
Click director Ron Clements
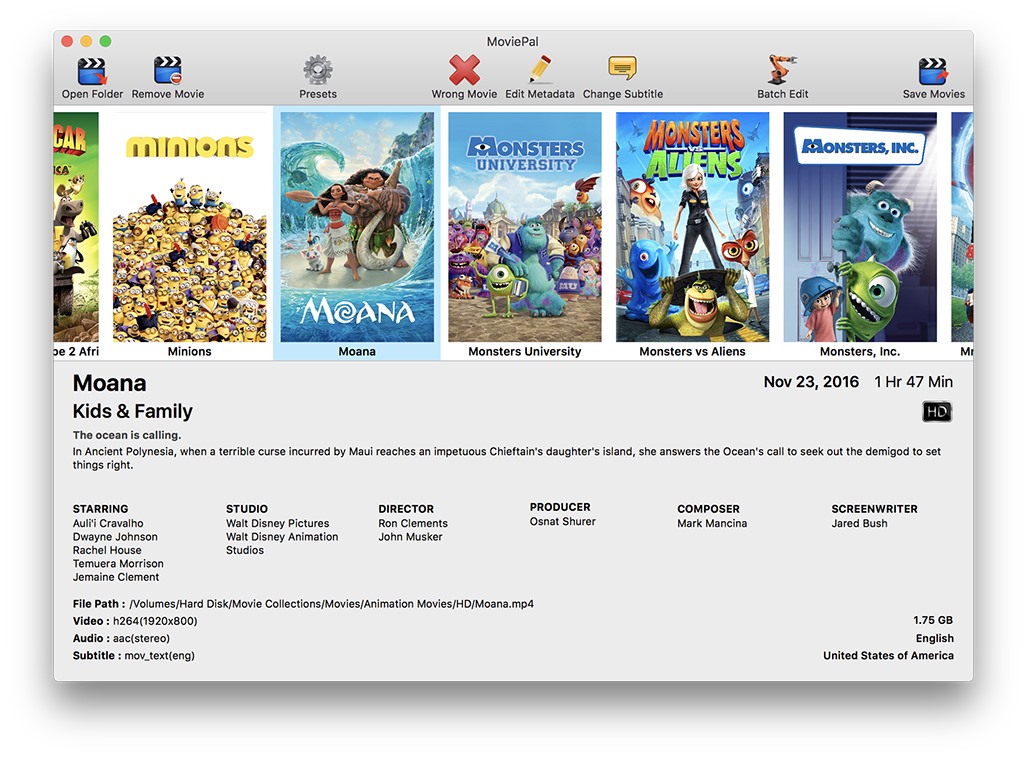pyautogui.click(x=413, y=523)
